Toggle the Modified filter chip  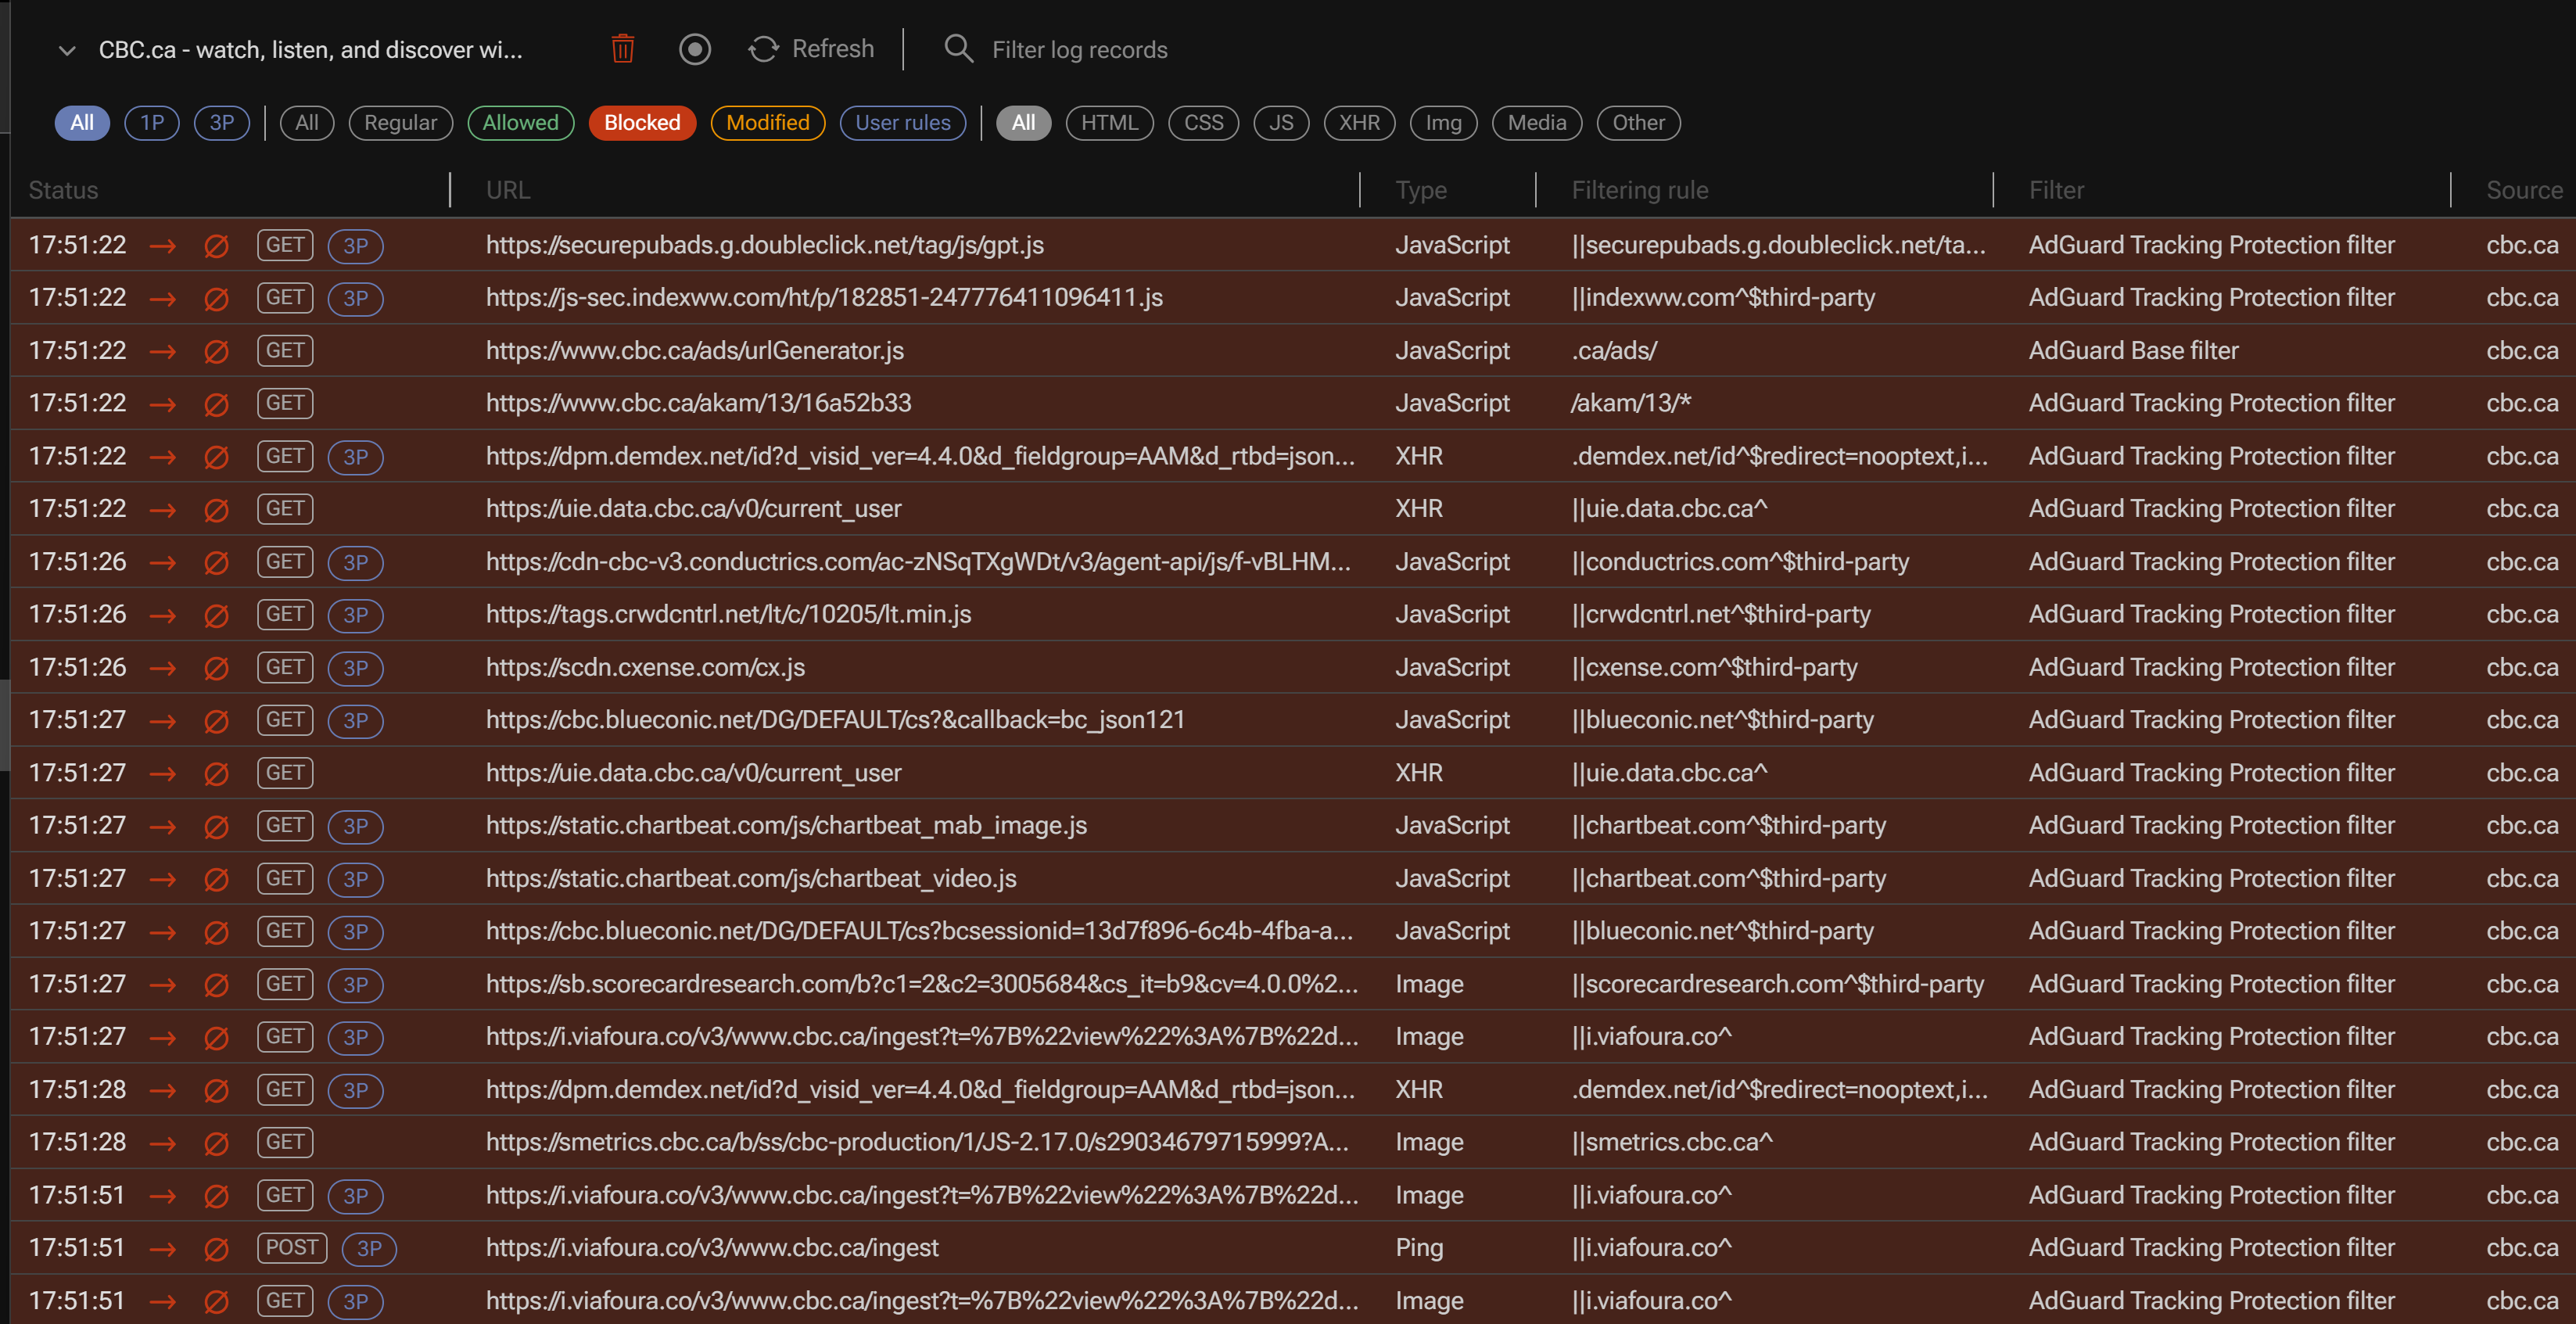tap(767, 123)
